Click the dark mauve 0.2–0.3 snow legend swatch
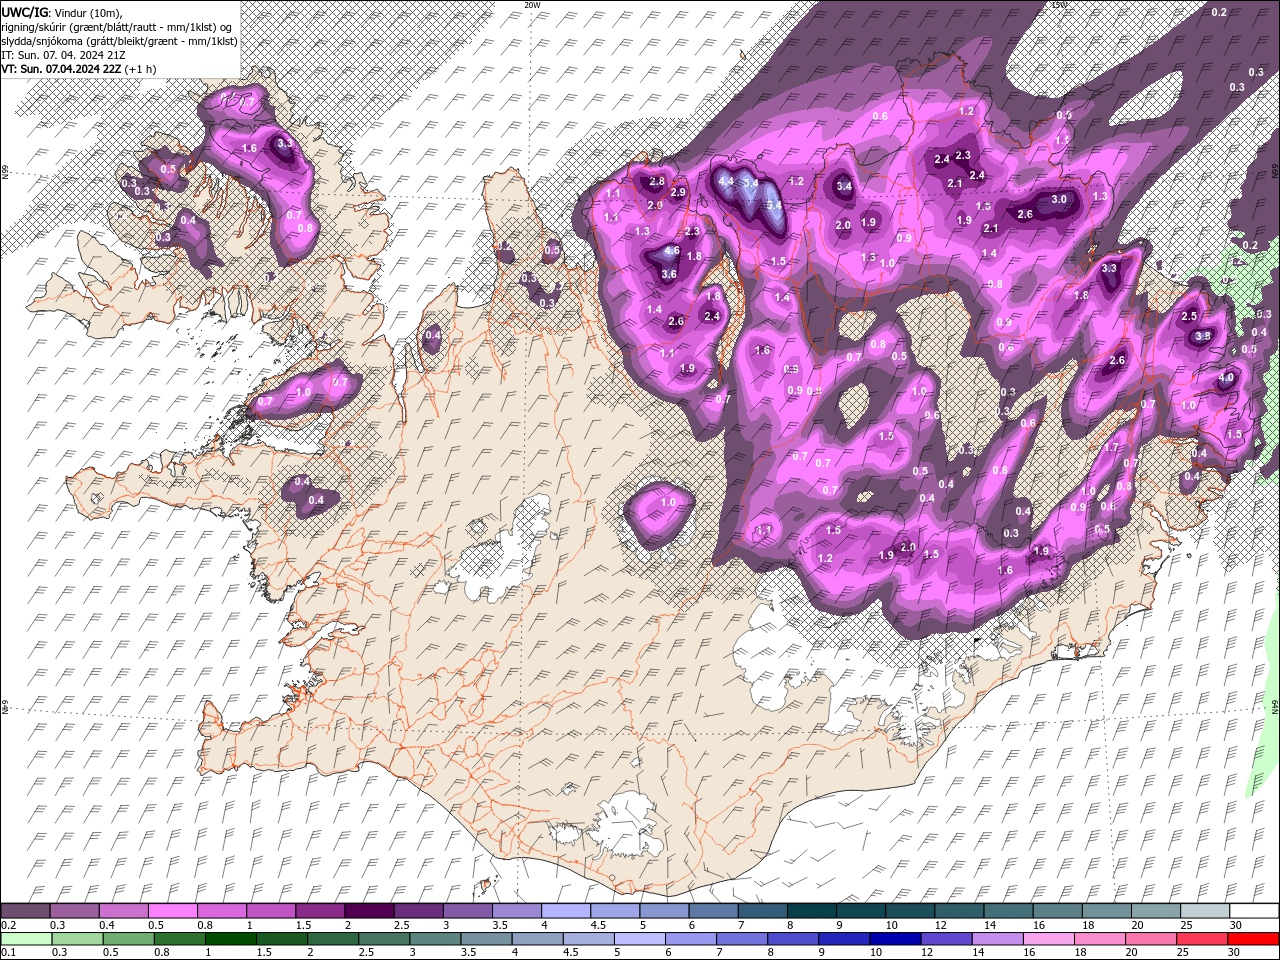Screen dimensions: 1280x960 coord(26,911)
